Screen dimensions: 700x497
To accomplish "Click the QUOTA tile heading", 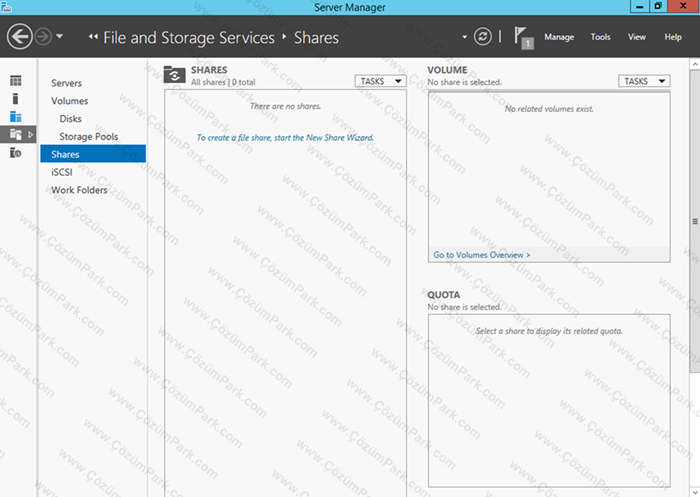I will coord(443,295).
